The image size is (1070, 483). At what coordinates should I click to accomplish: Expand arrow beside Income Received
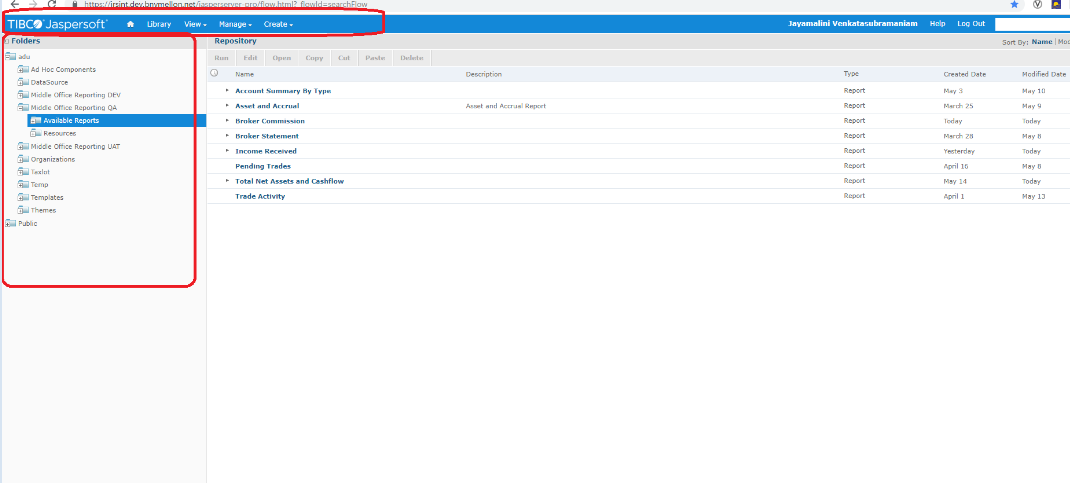click(227, 150)
